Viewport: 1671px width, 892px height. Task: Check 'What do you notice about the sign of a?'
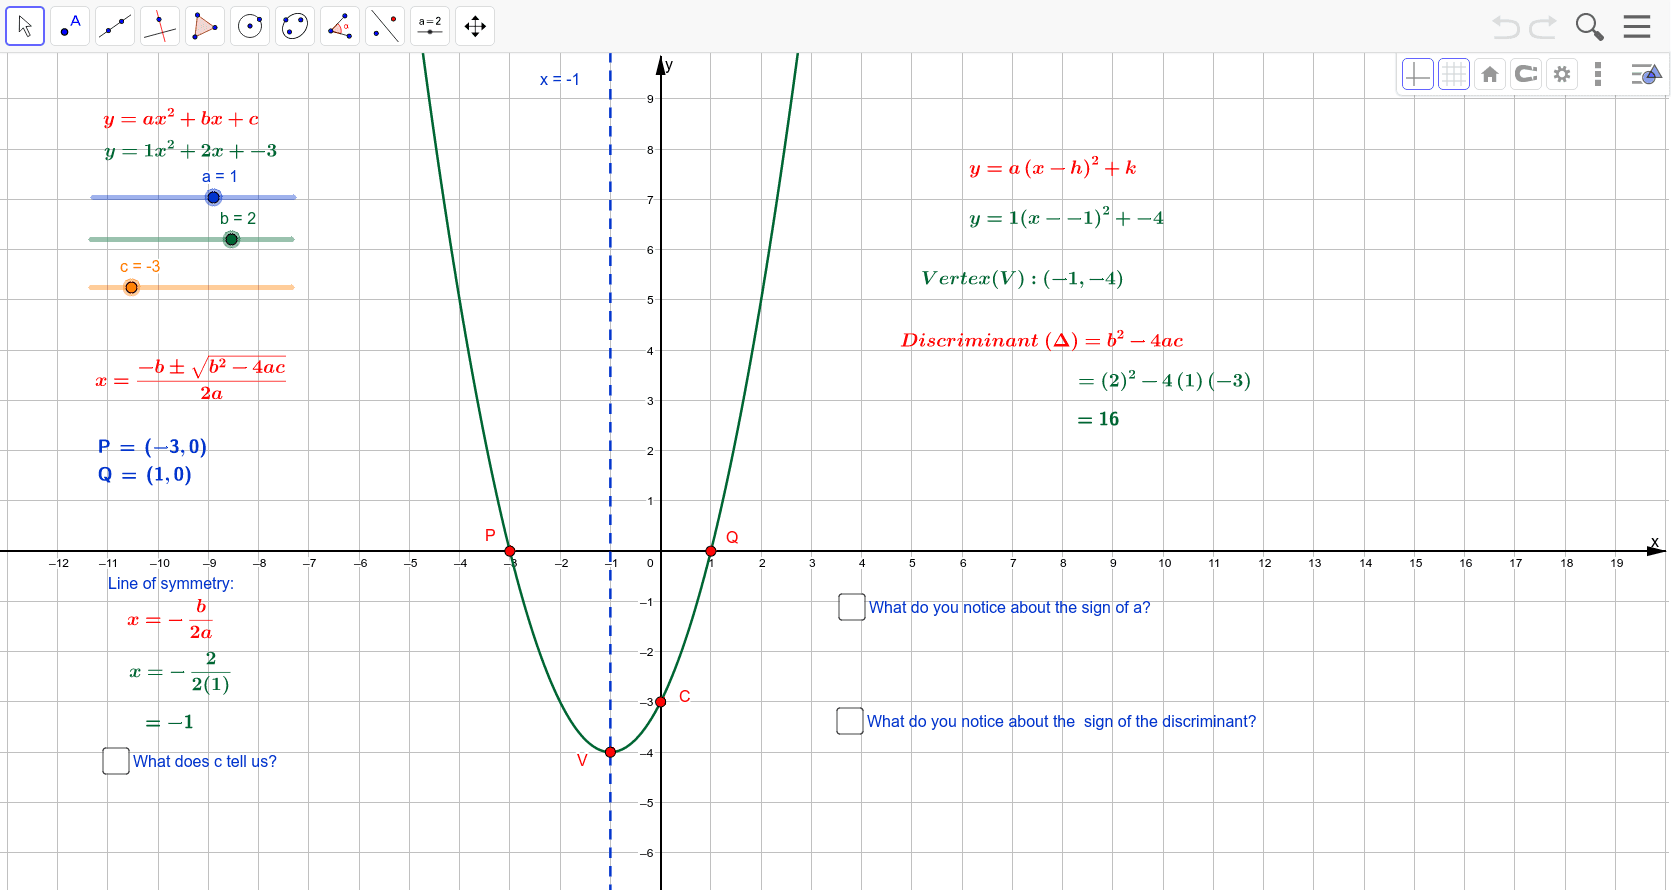[x=852, y=607]
